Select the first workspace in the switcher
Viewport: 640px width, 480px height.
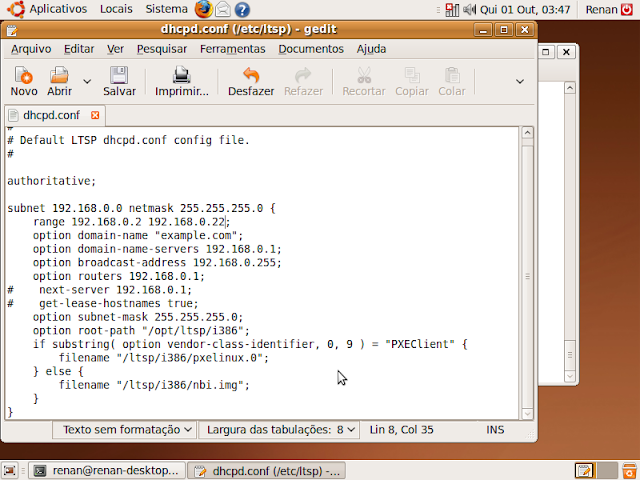tap(584, 471)
